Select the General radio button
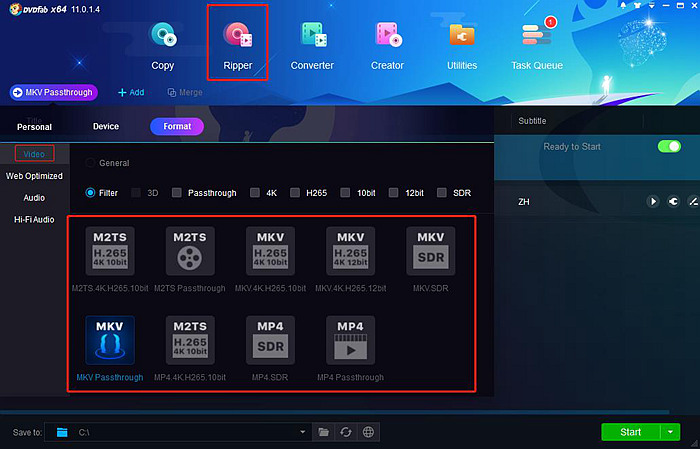This screenshot has width=700, height=449. [x=90, y=163]
